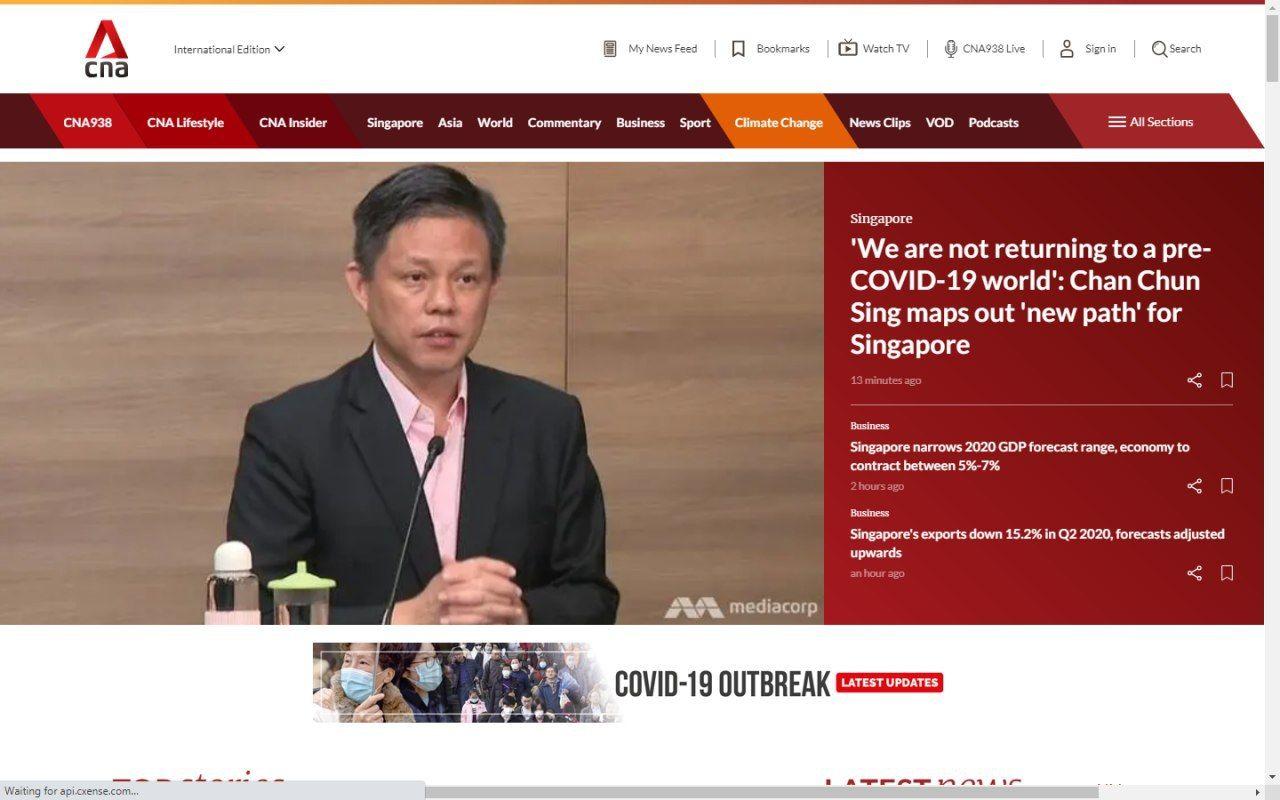The width and height of the screenshot is (1280, 800).
Task: Go to the Business section
Action: pos(640,123)
